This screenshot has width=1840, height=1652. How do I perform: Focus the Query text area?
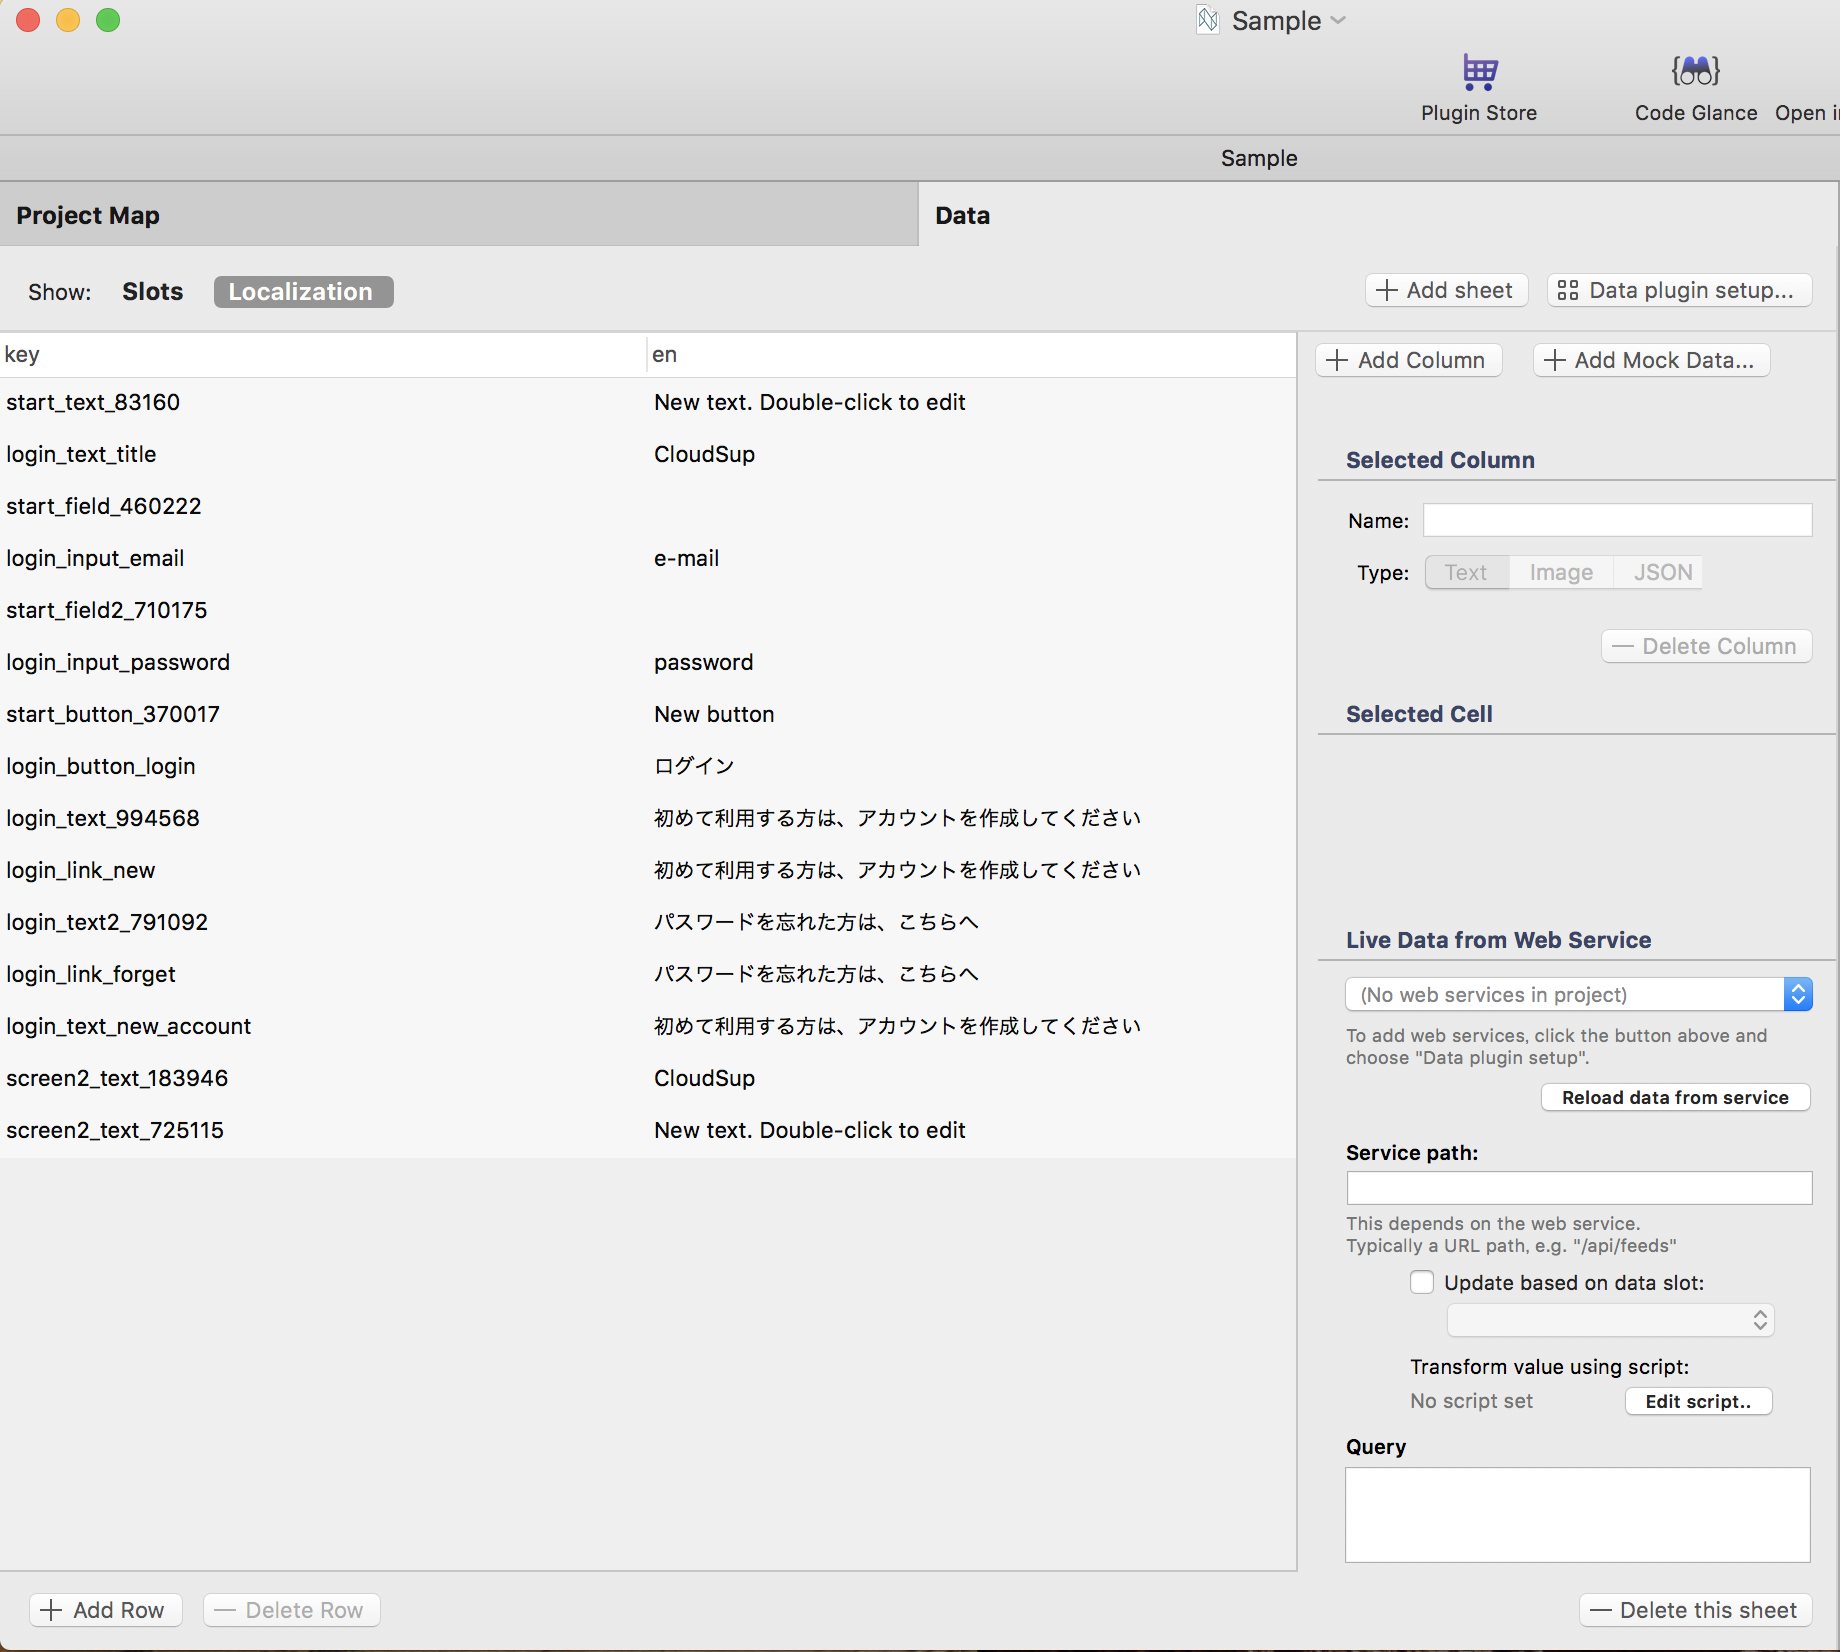tap(1578, 1514)
